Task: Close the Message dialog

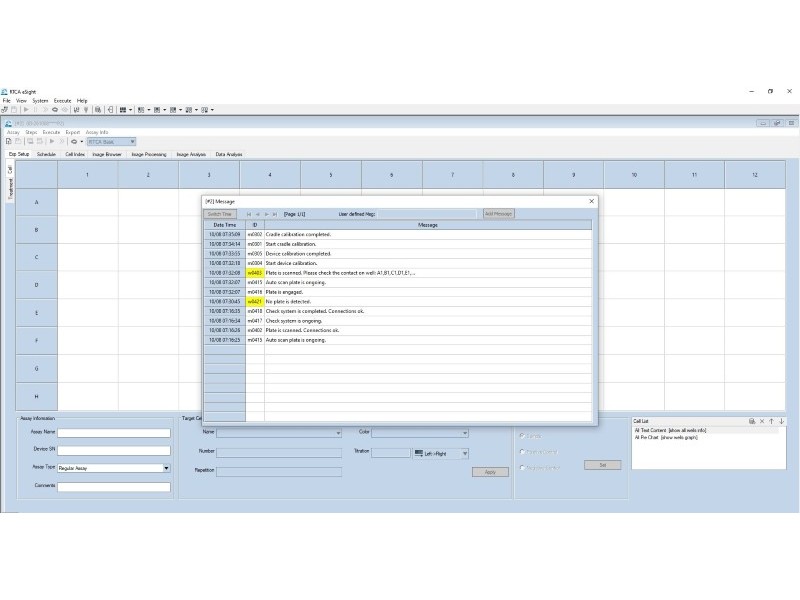Action: click(591, 201)
